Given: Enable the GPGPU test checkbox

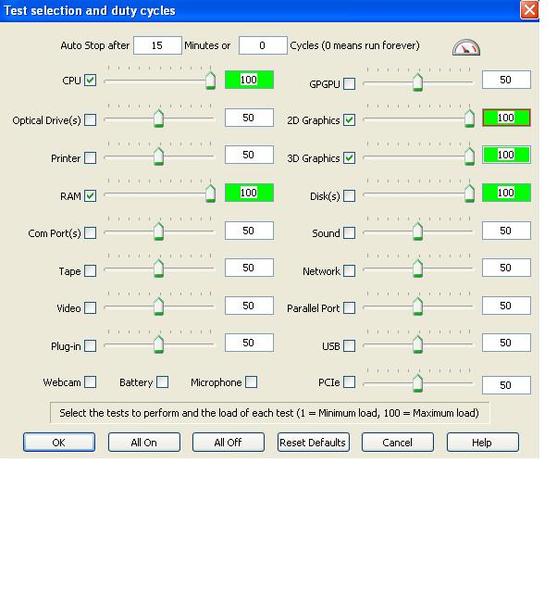Looking at the screenshot, I should coord(349,83).
